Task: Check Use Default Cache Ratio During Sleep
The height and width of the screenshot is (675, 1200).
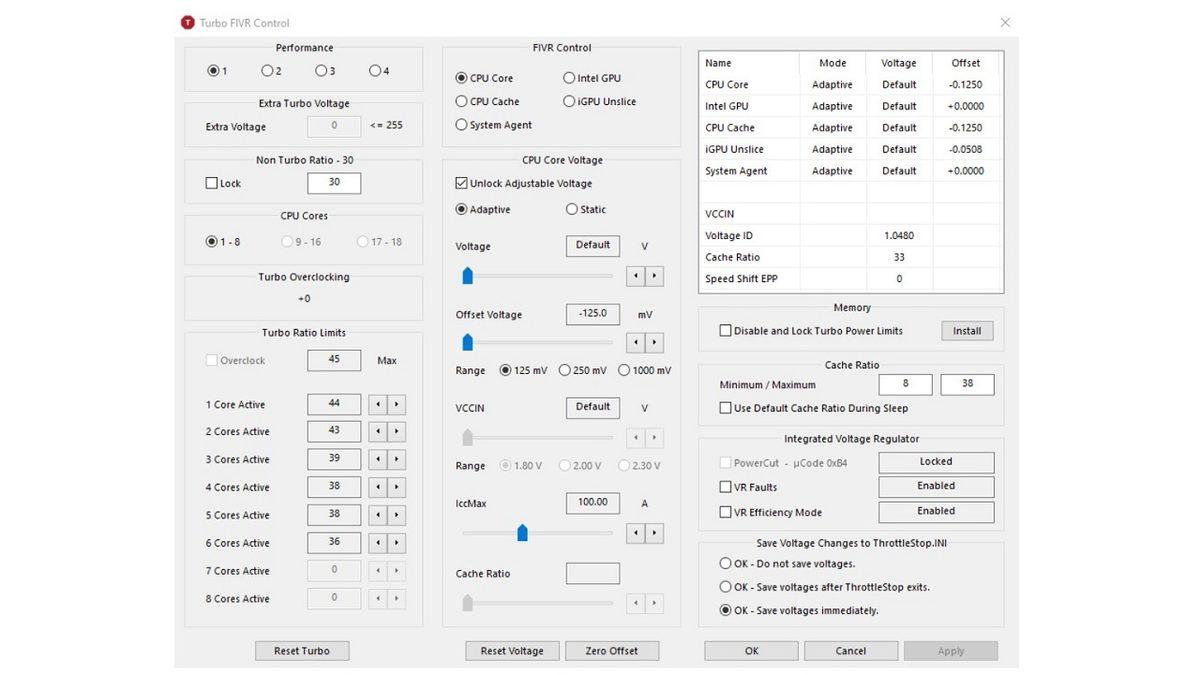Action: pos(725,408)
